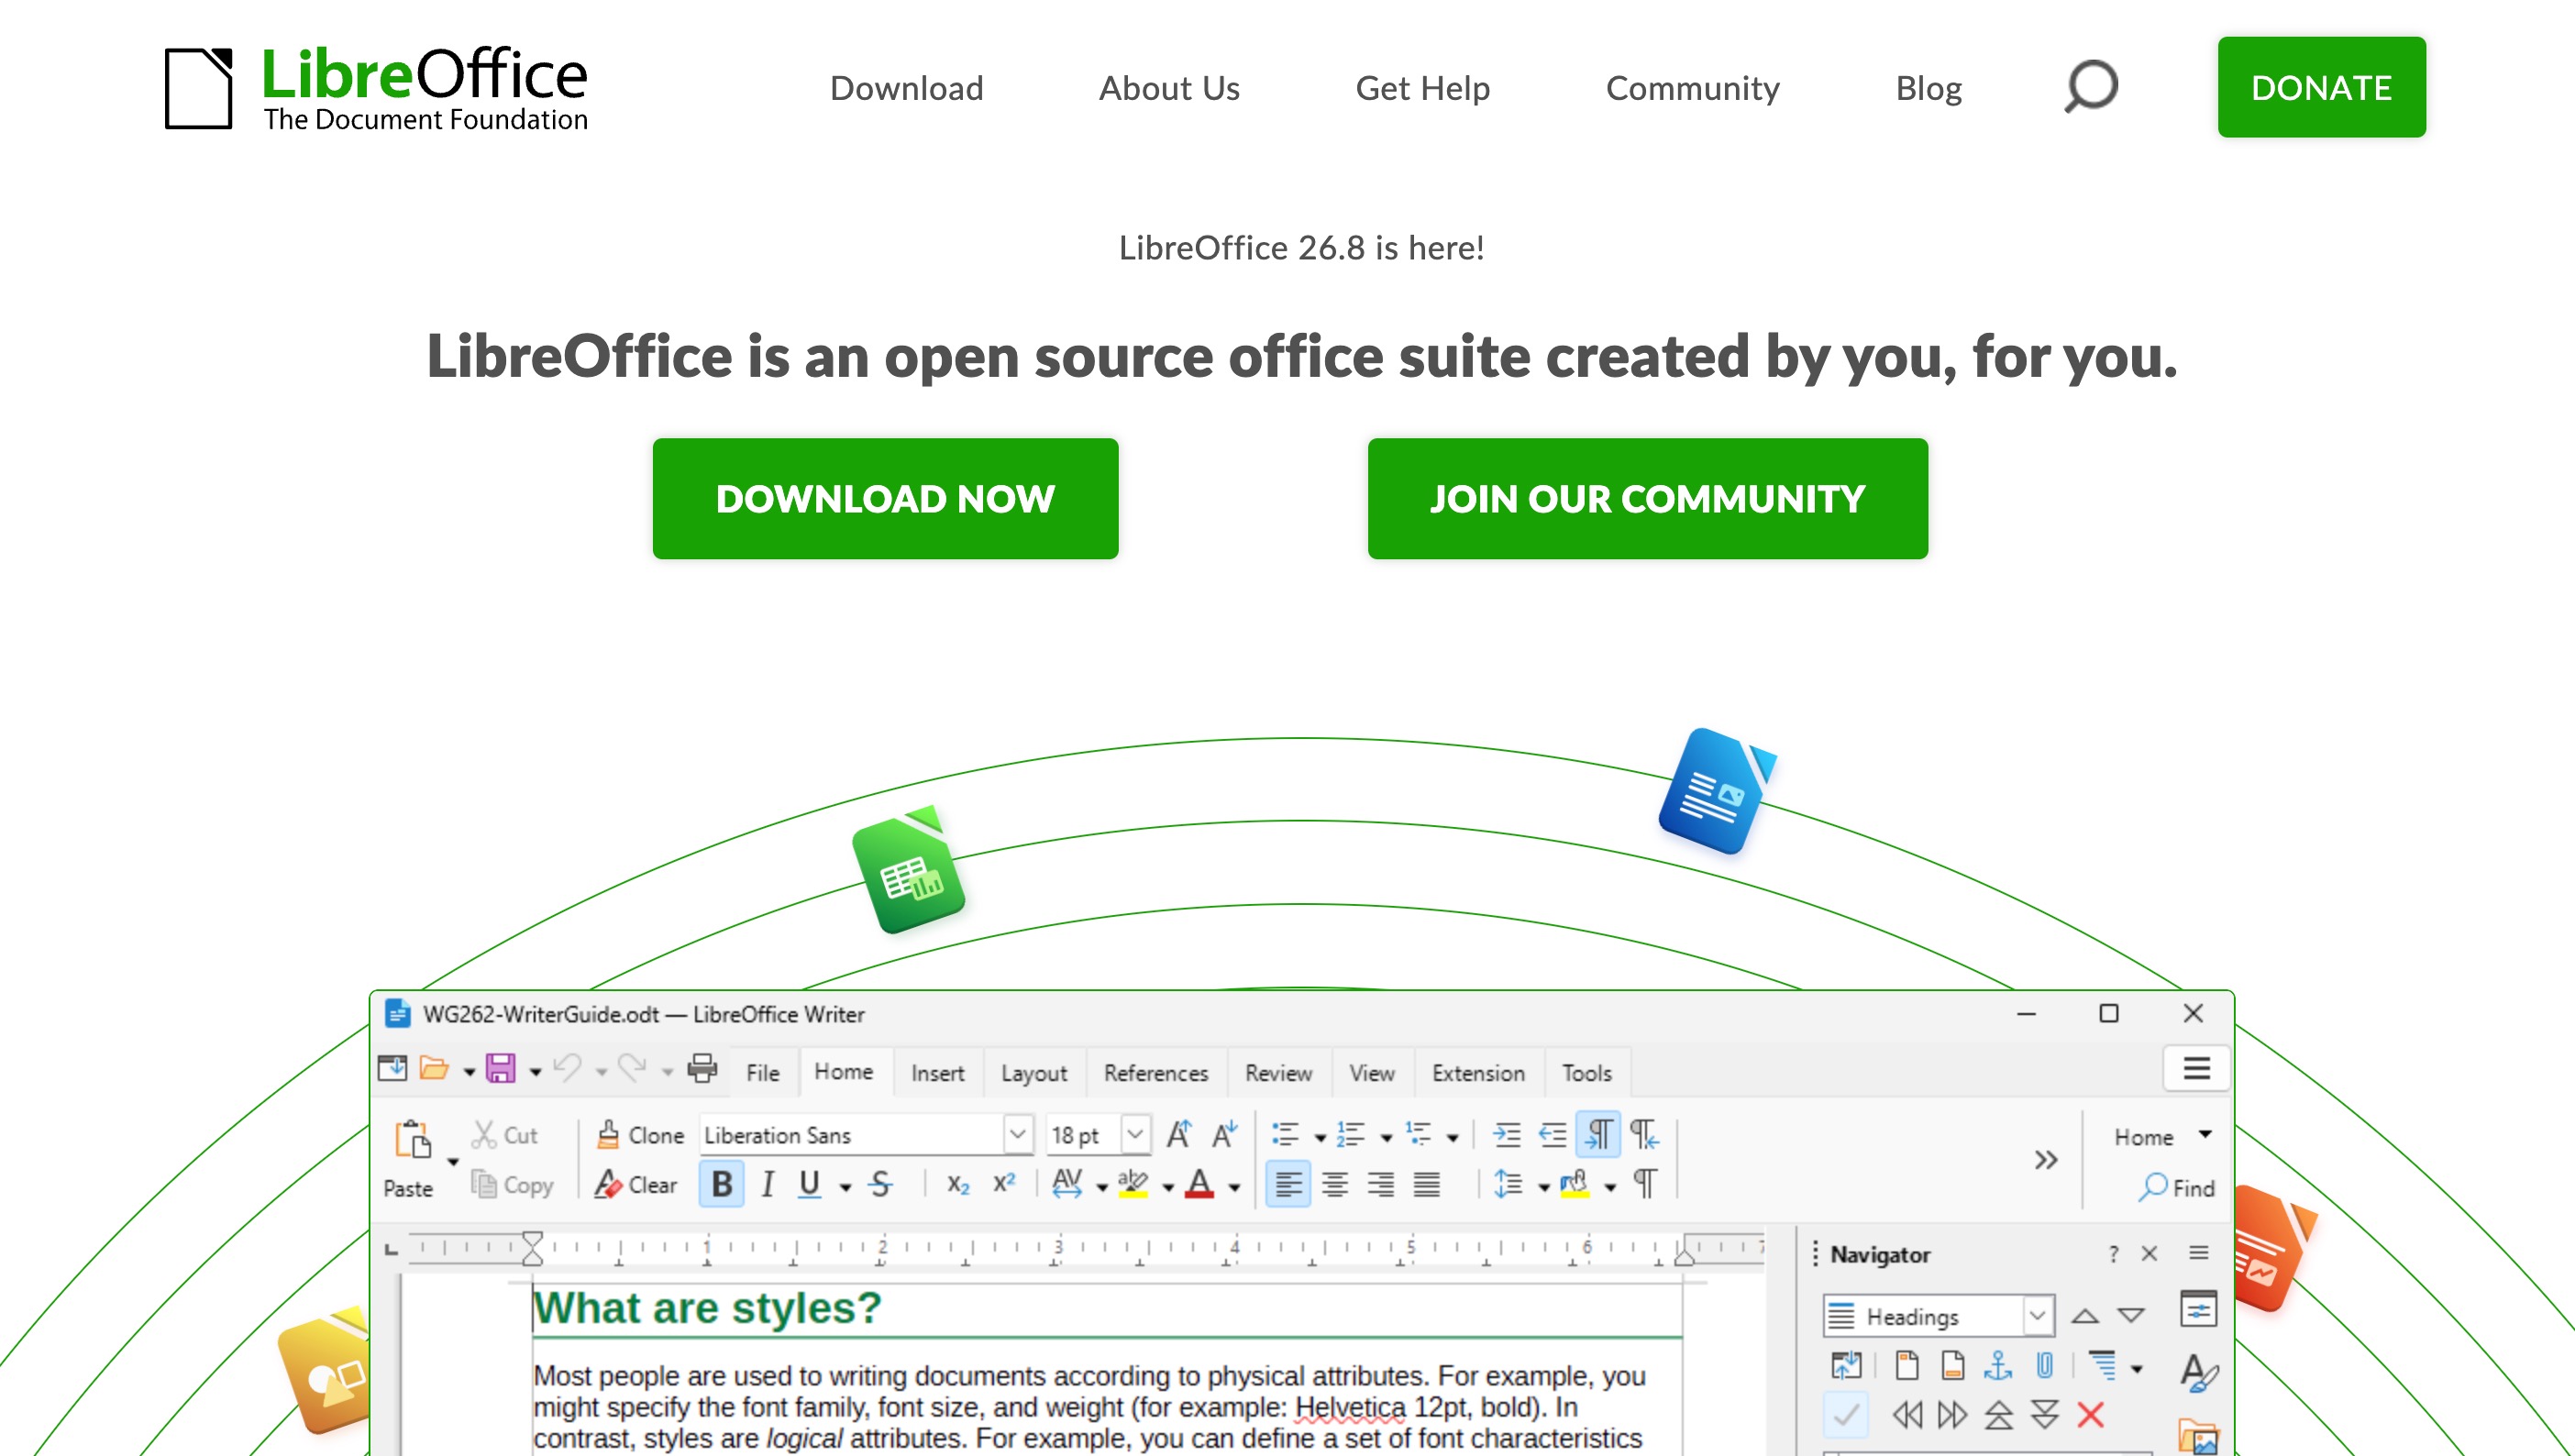Click the Clear formatting button
This screenshot has height=1456, width=2575.
pos(636,1185)
